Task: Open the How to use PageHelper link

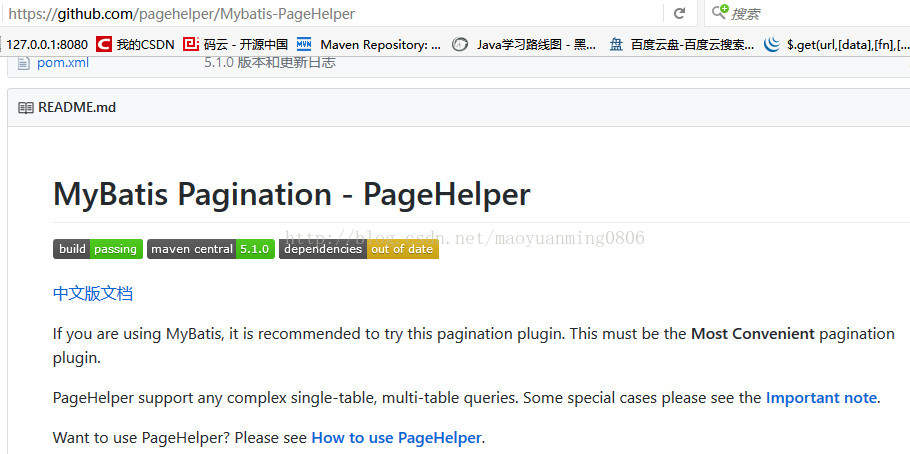Action: [396, 437]
